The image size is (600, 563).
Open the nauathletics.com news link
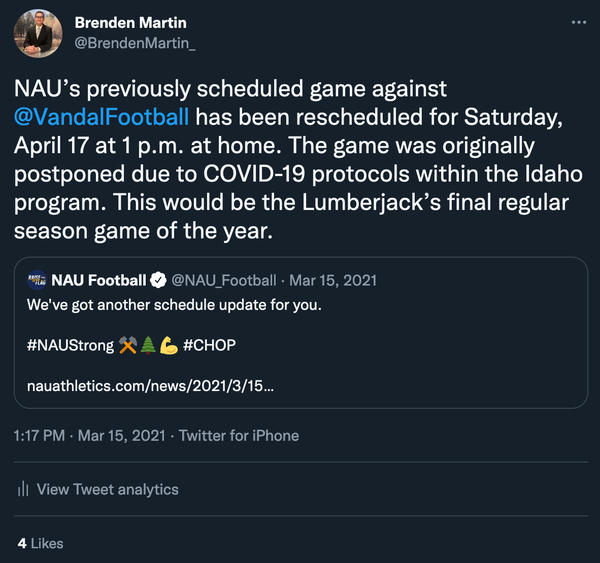pyautogui.click(x=150, y=384)
